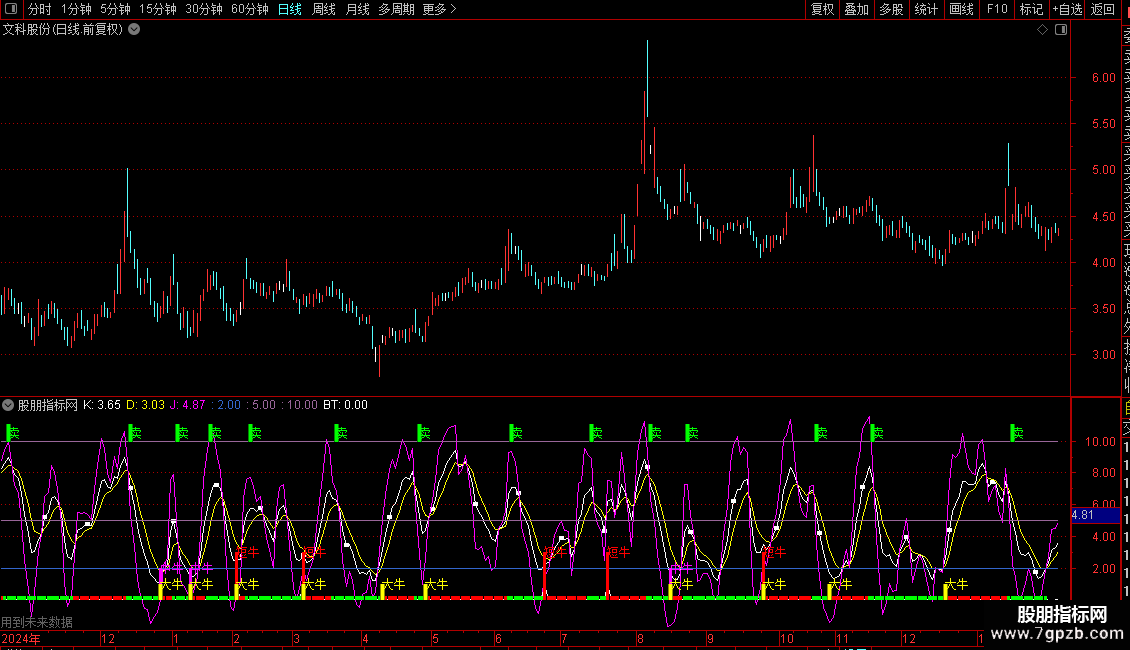Click the D: 3.03 value label
Image resolution: width=1130 pixels, height=650 pixels.
146,405
